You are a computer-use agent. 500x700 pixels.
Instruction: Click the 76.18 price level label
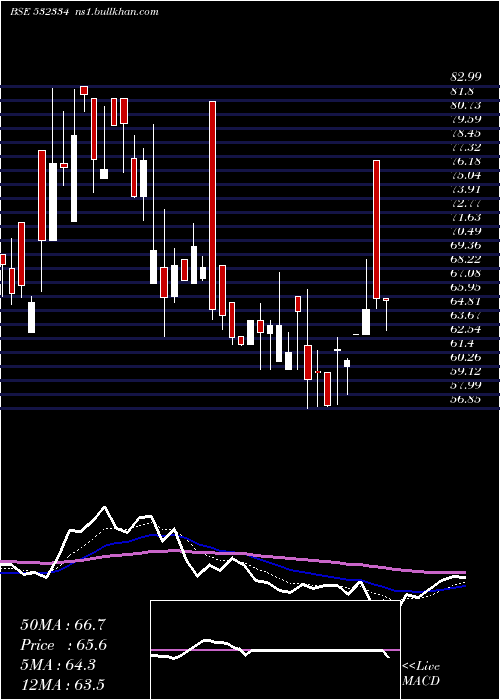point(466,161)
